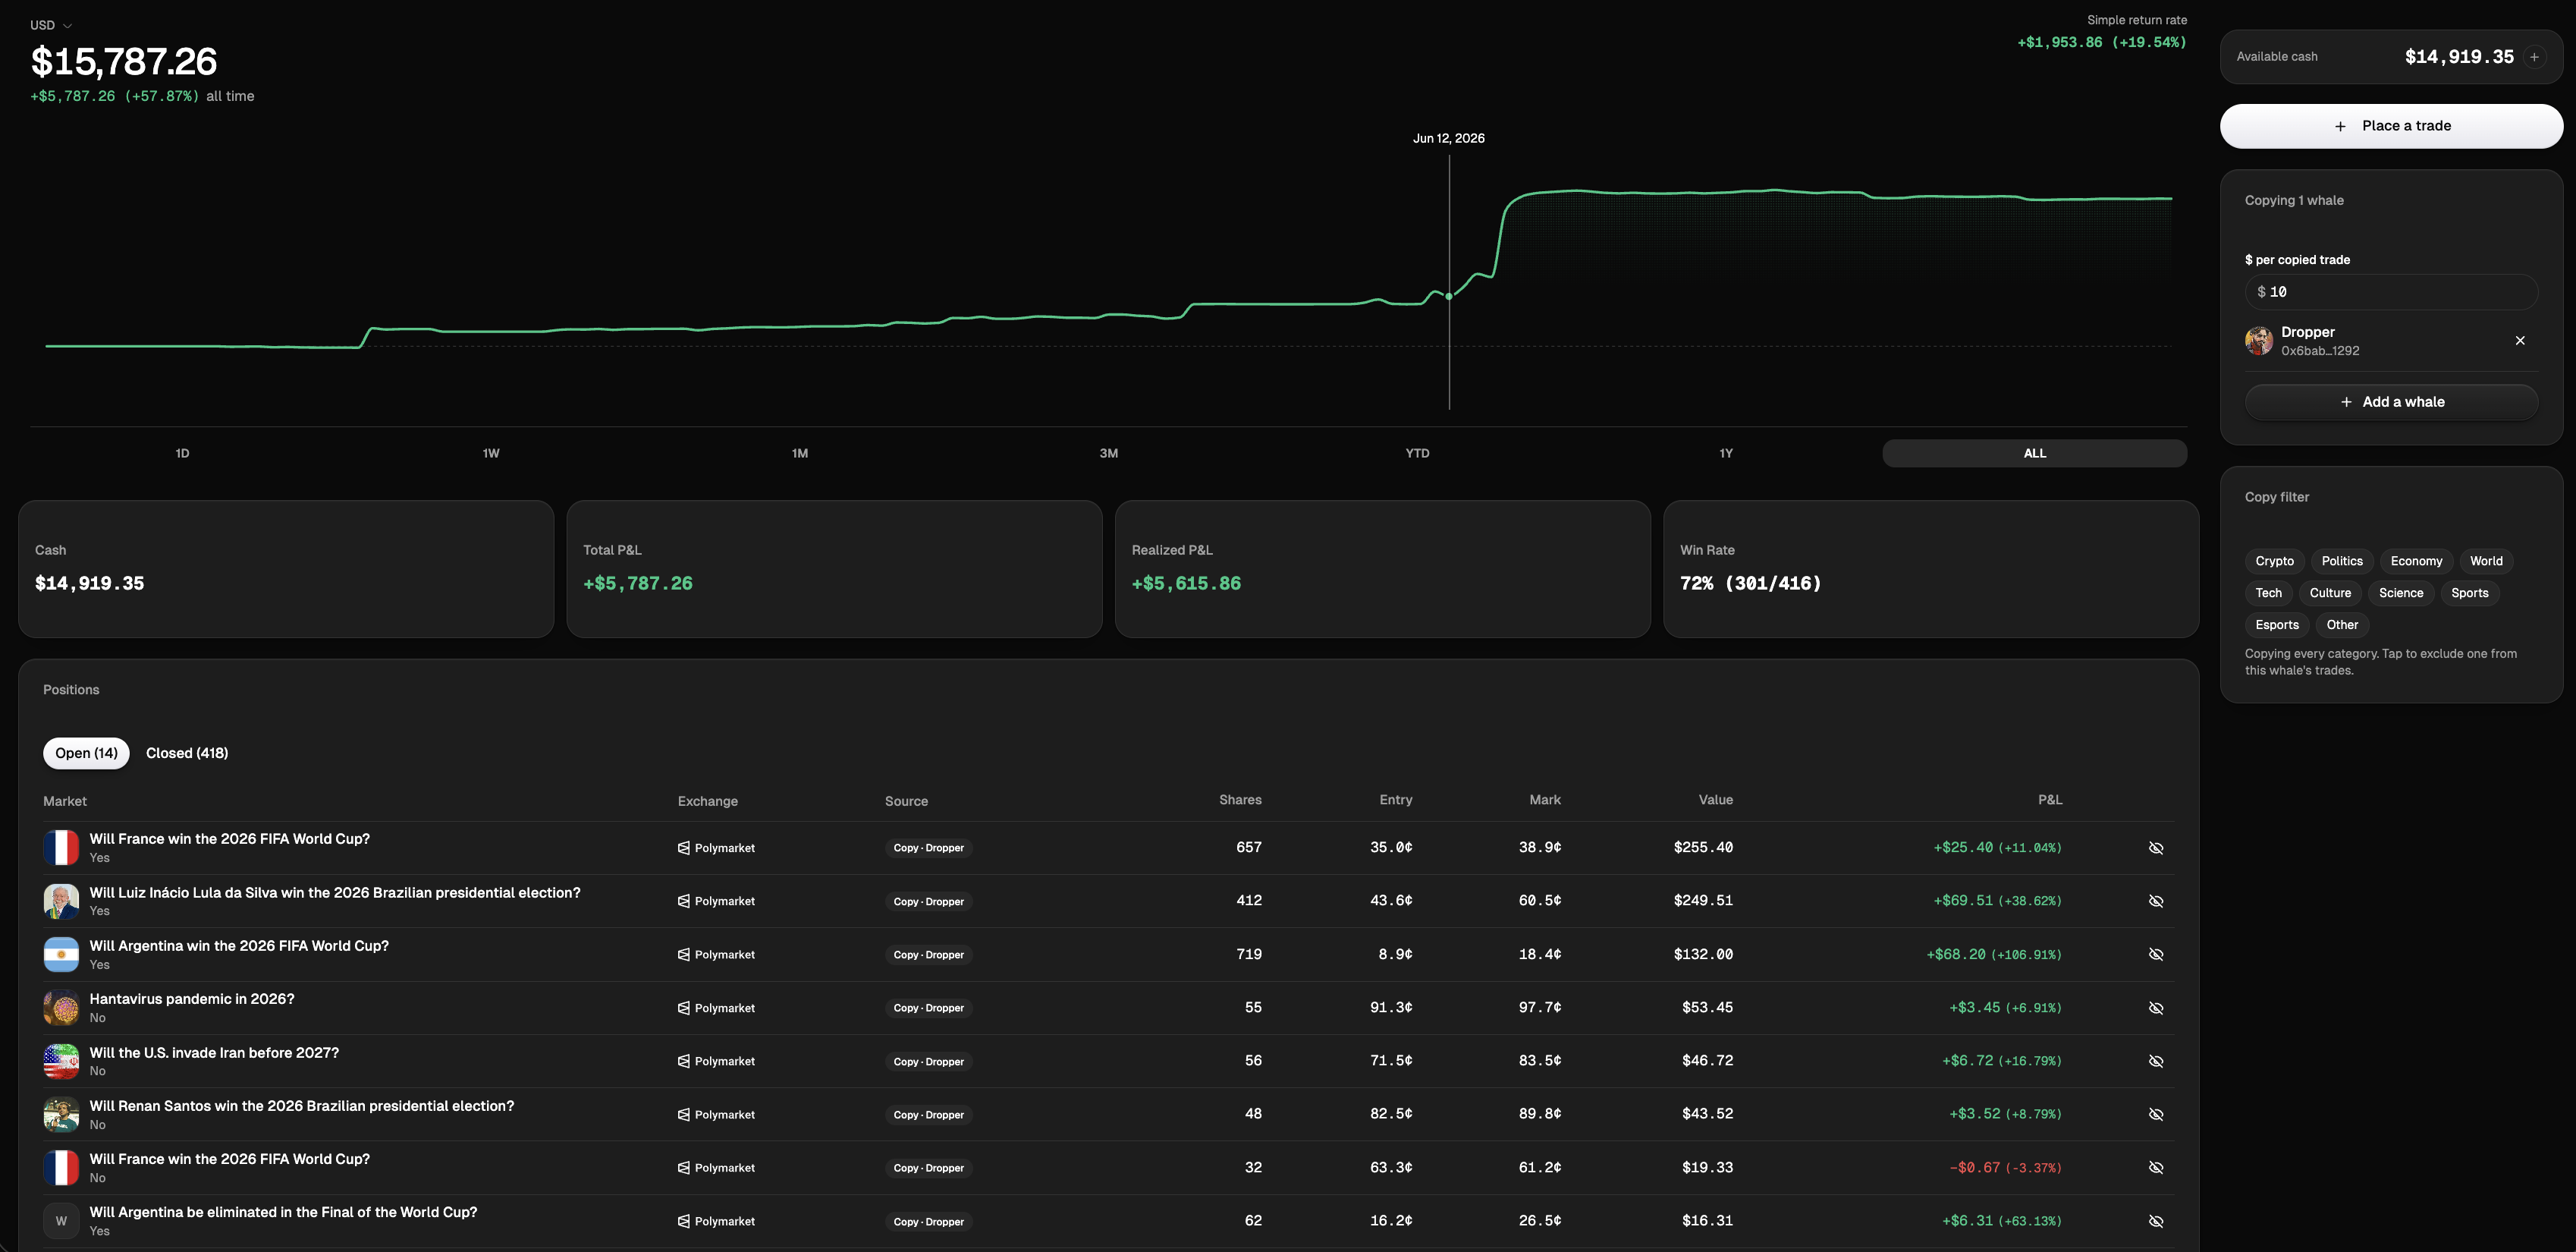The height and width of the screenshot is (1252, 2576).
Task: Exclude the Crypto category in Copy filter
Action: [x=2274, y=561]
